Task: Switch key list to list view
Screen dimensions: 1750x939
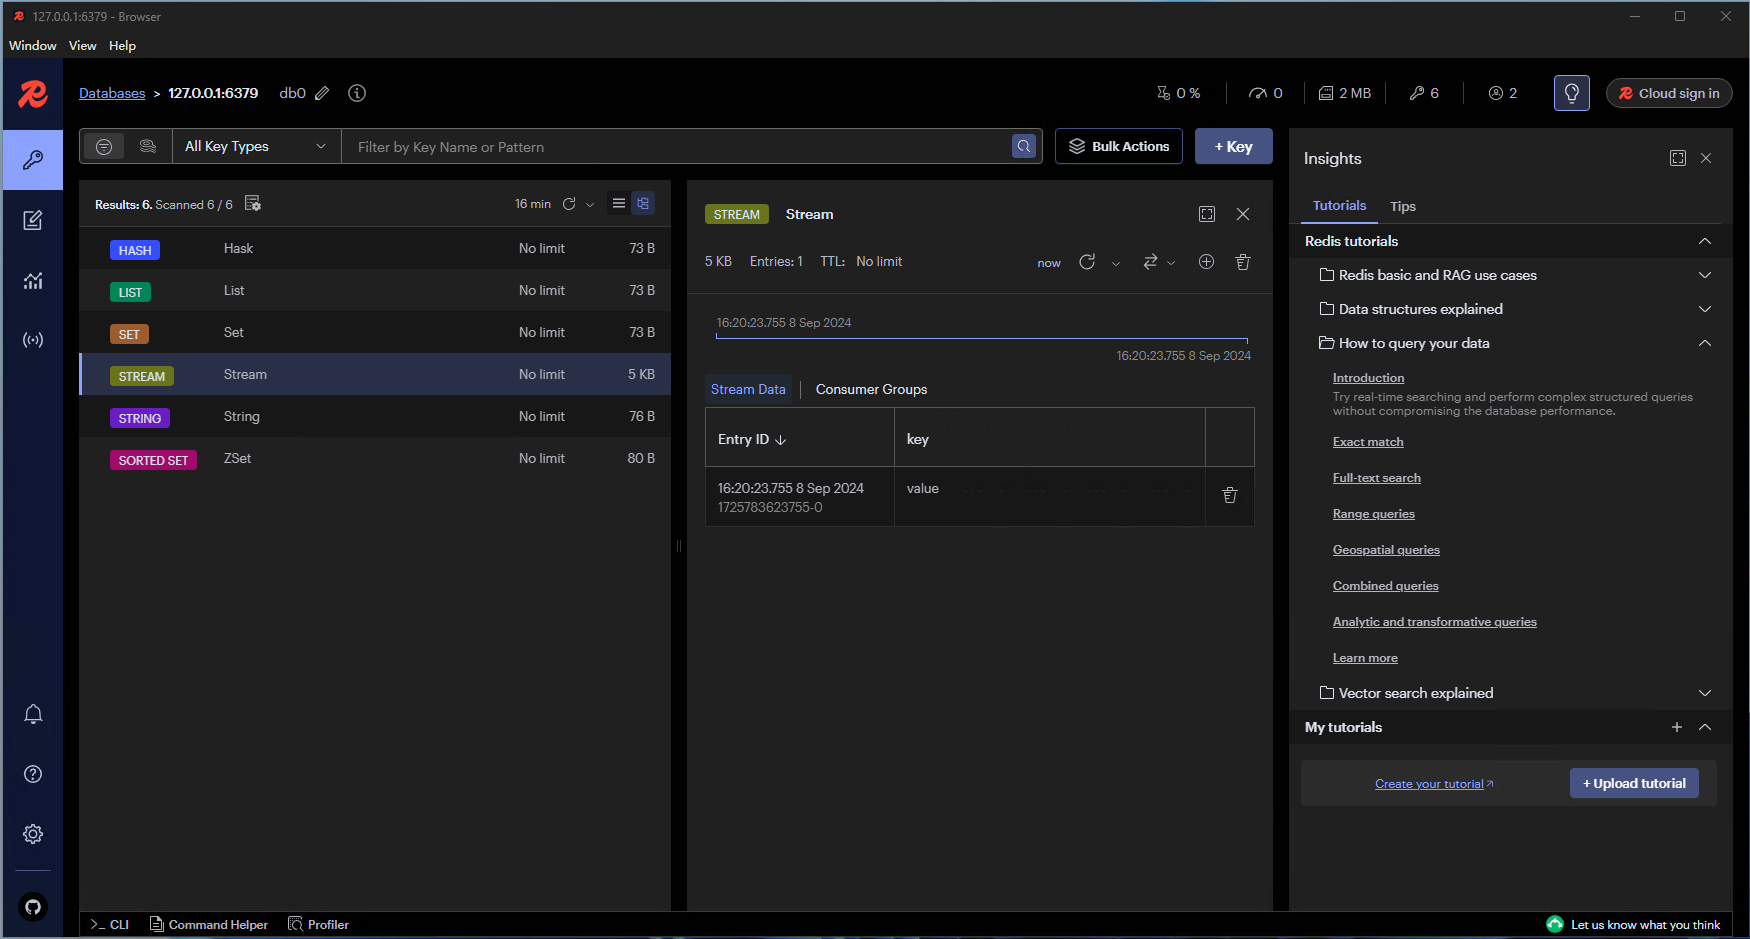Action: (619, 204)
